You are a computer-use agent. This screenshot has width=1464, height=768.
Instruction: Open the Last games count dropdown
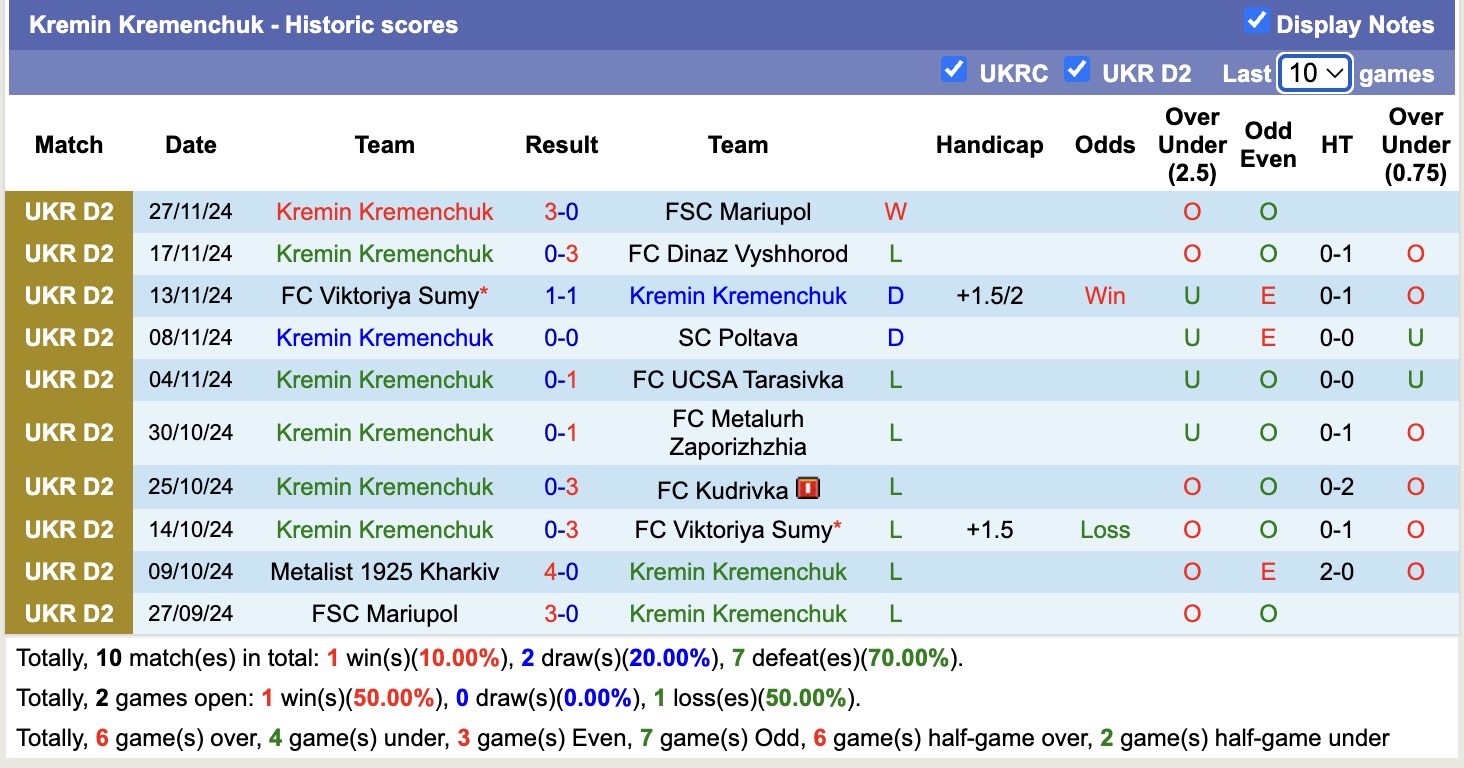pyautogui.click(x=1314, y=72)
